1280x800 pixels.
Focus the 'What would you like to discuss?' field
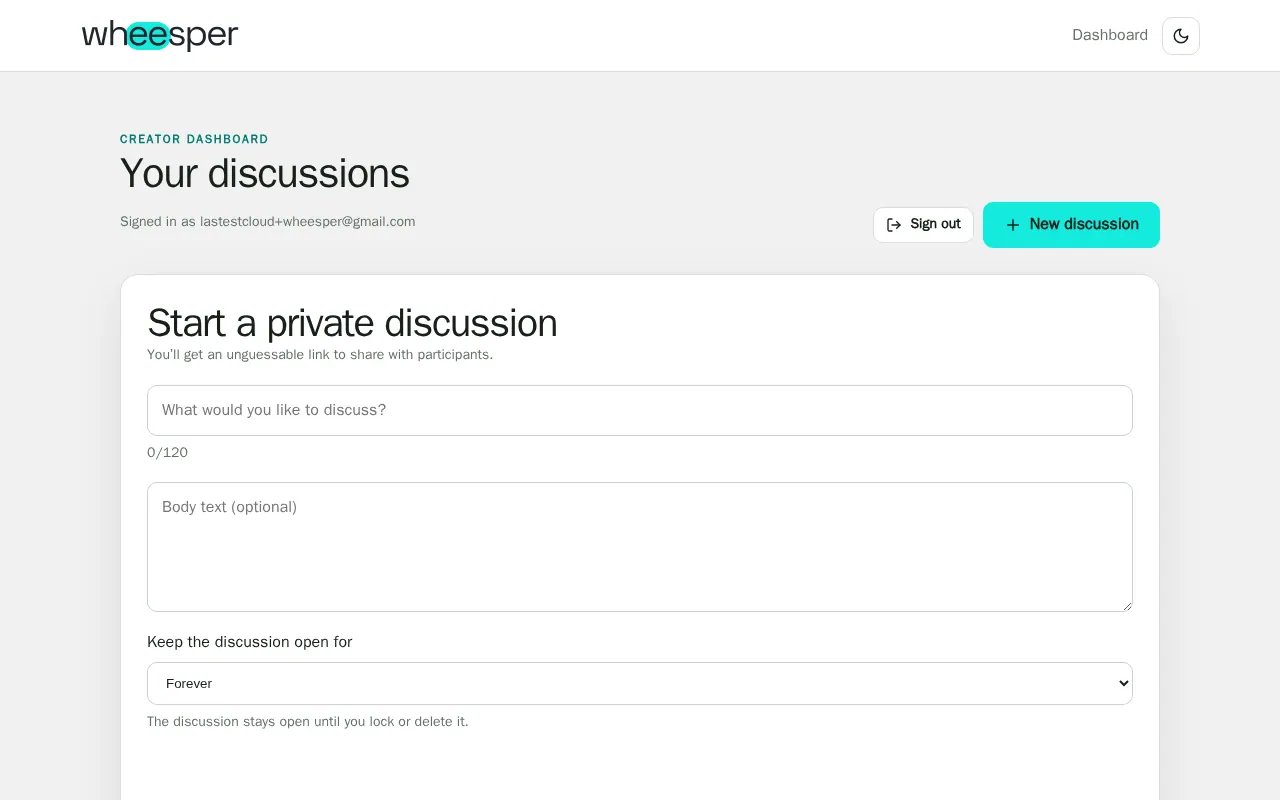(639, 410)
